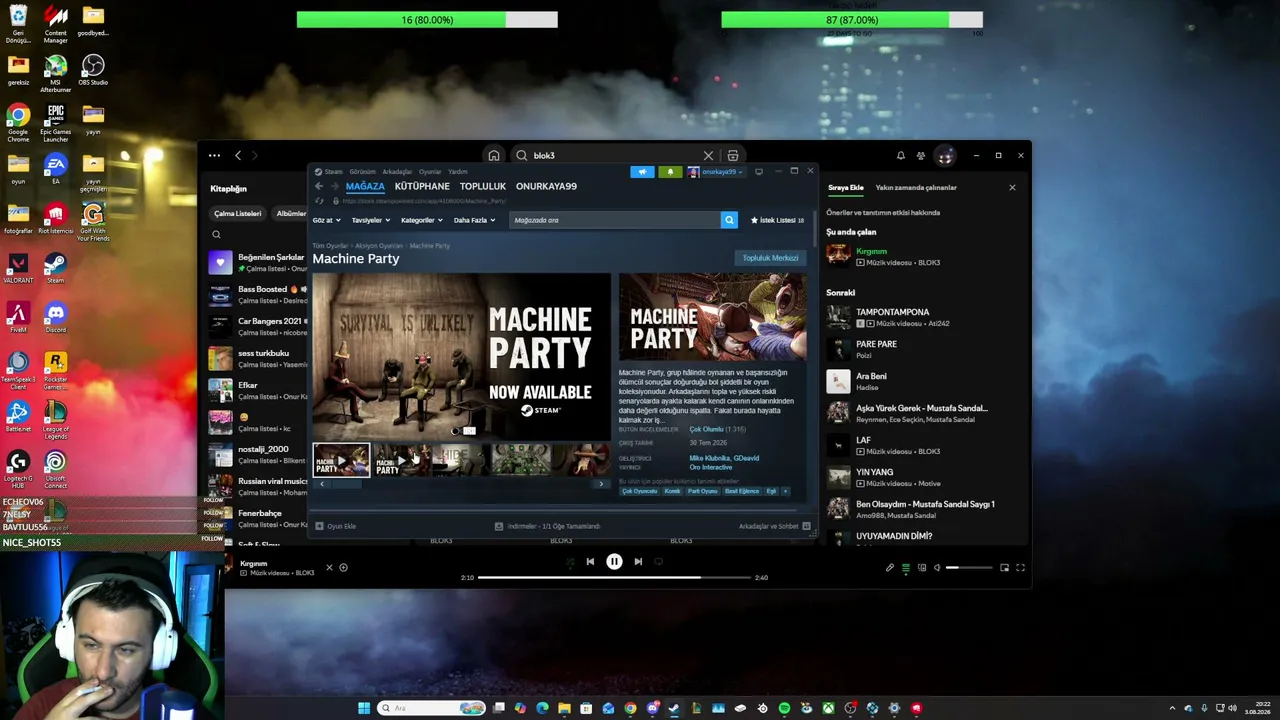
Task: Play YIN YANG from the queue
Action: [921, 477]
